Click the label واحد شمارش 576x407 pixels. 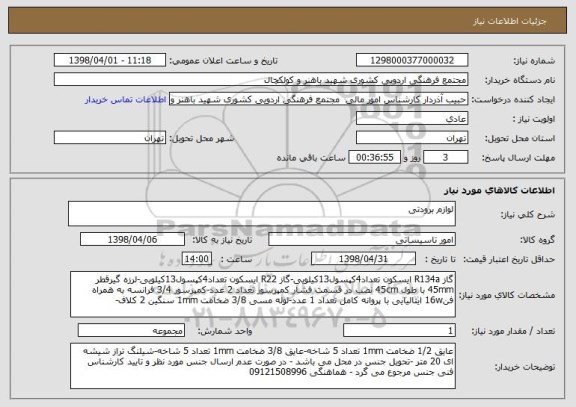pos(225,331)
